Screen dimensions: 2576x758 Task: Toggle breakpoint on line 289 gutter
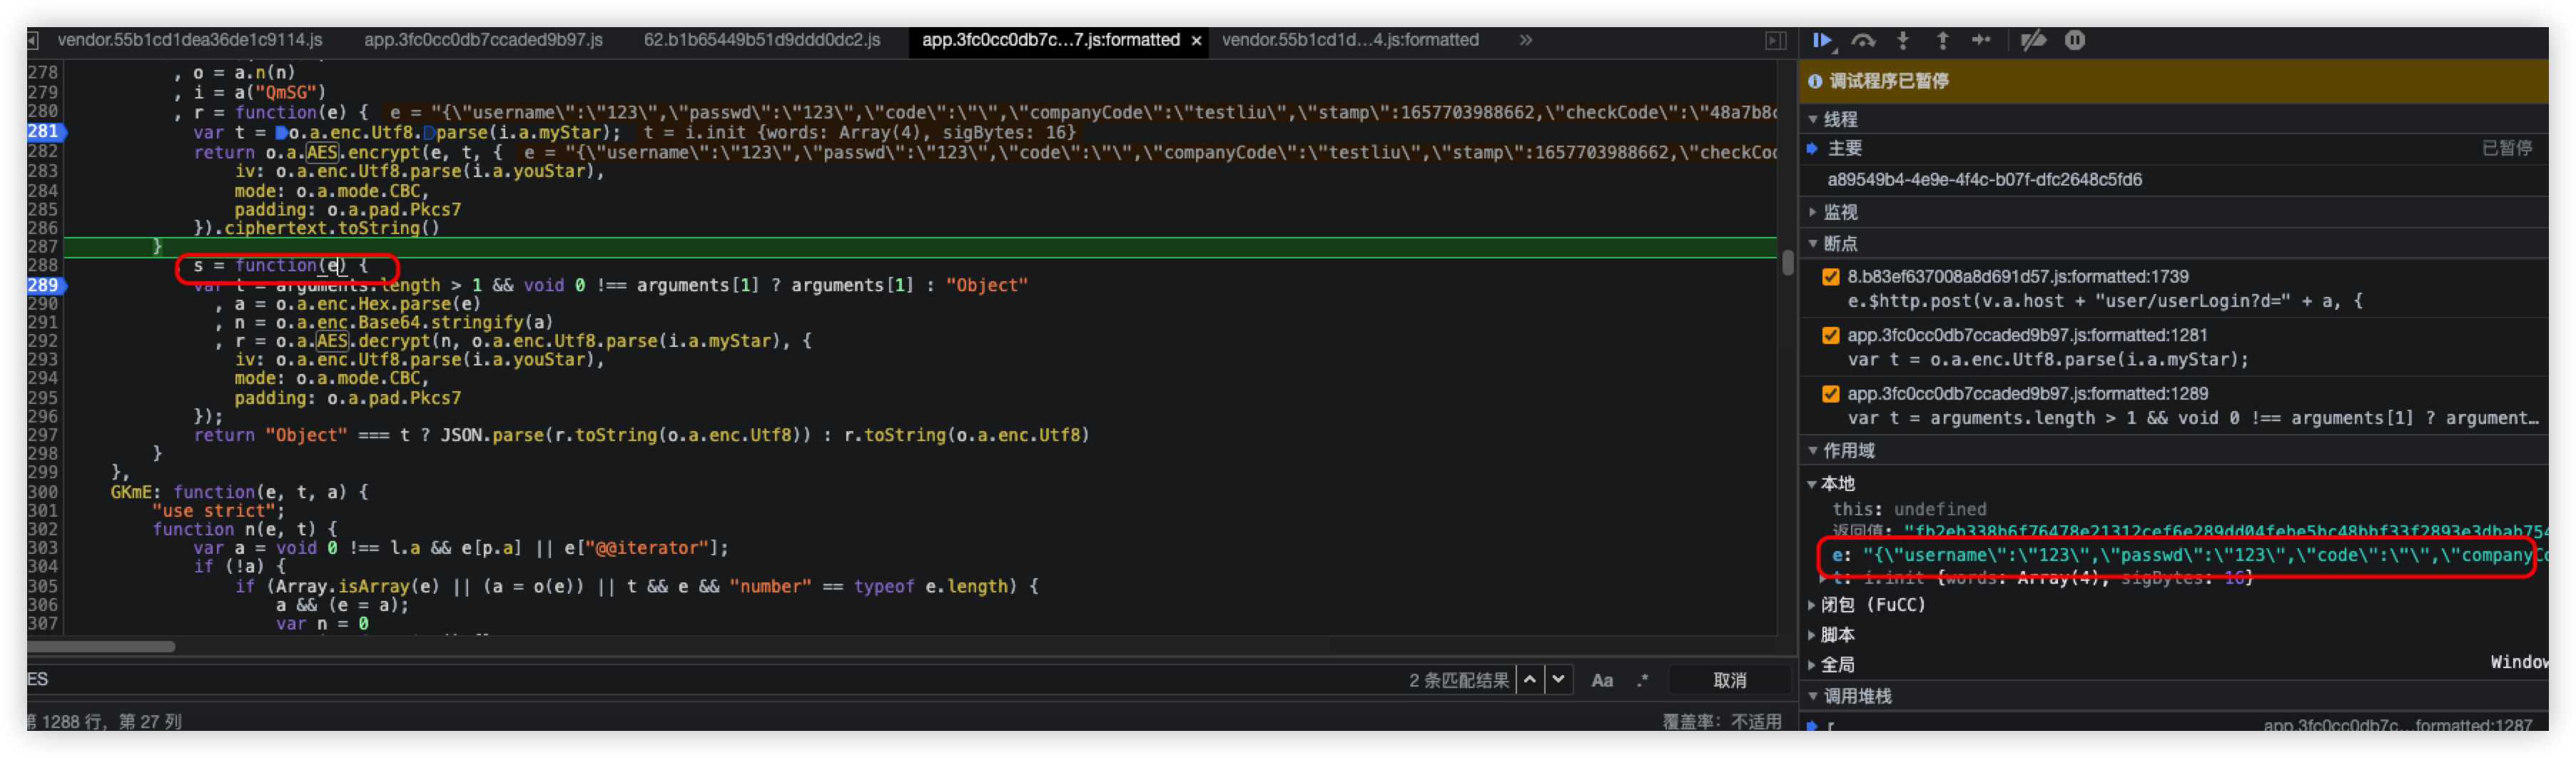click(x=45, y=285)
